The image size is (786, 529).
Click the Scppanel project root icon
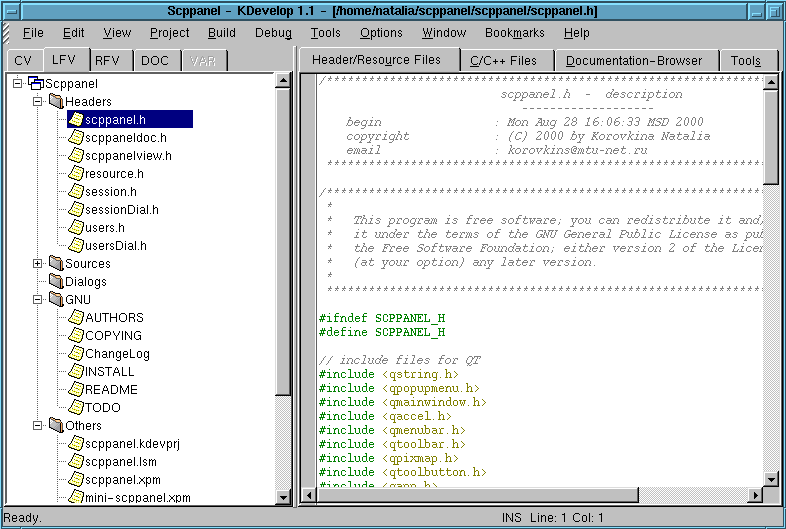(x=36, y=84)
